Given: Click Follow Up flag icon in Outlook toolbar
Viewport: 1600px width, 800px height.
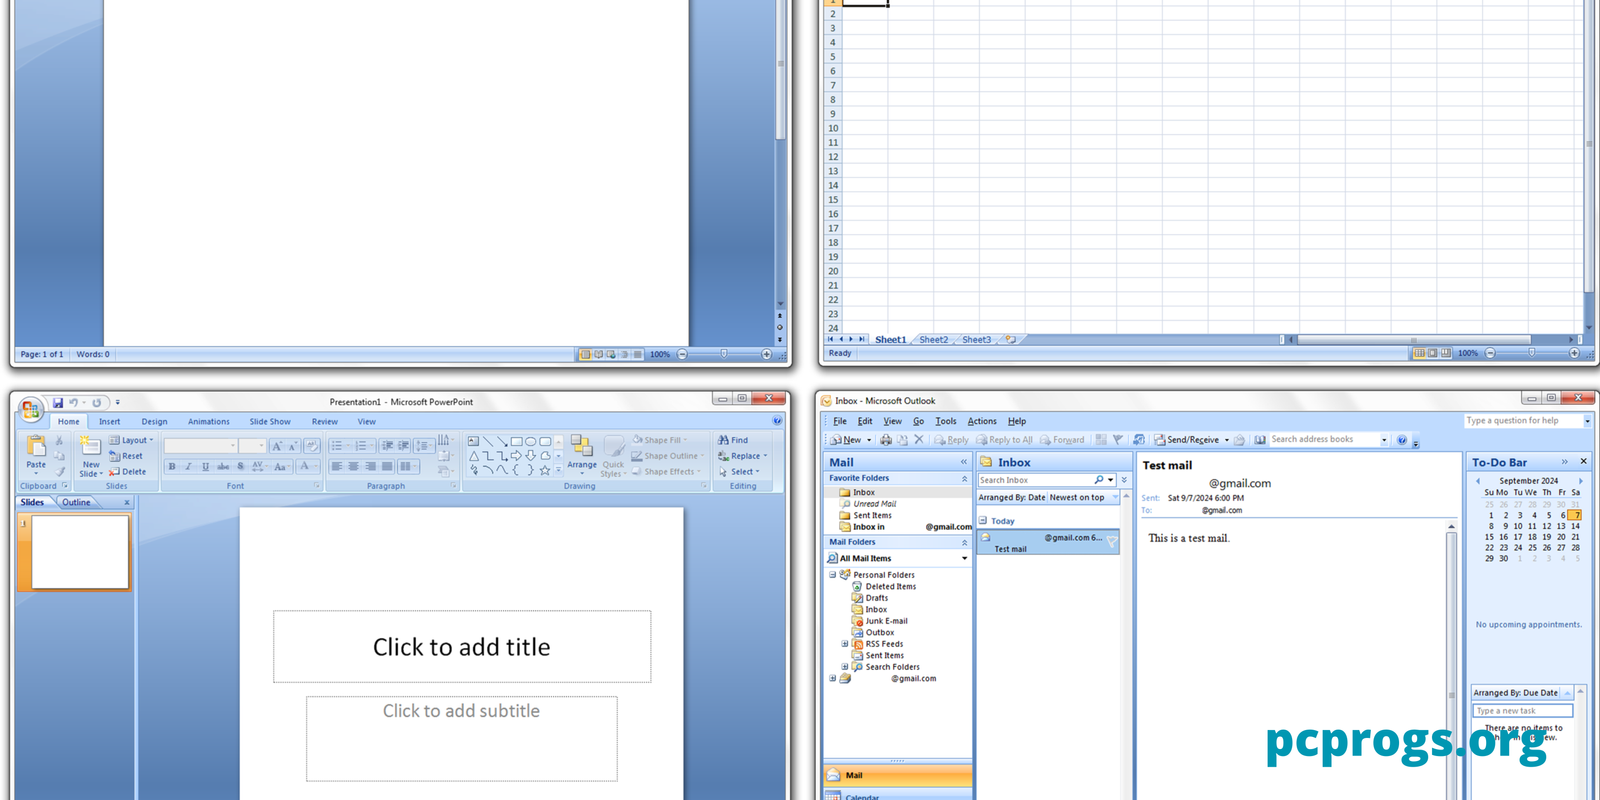Looking at the screenshot, I should 1118,440.
